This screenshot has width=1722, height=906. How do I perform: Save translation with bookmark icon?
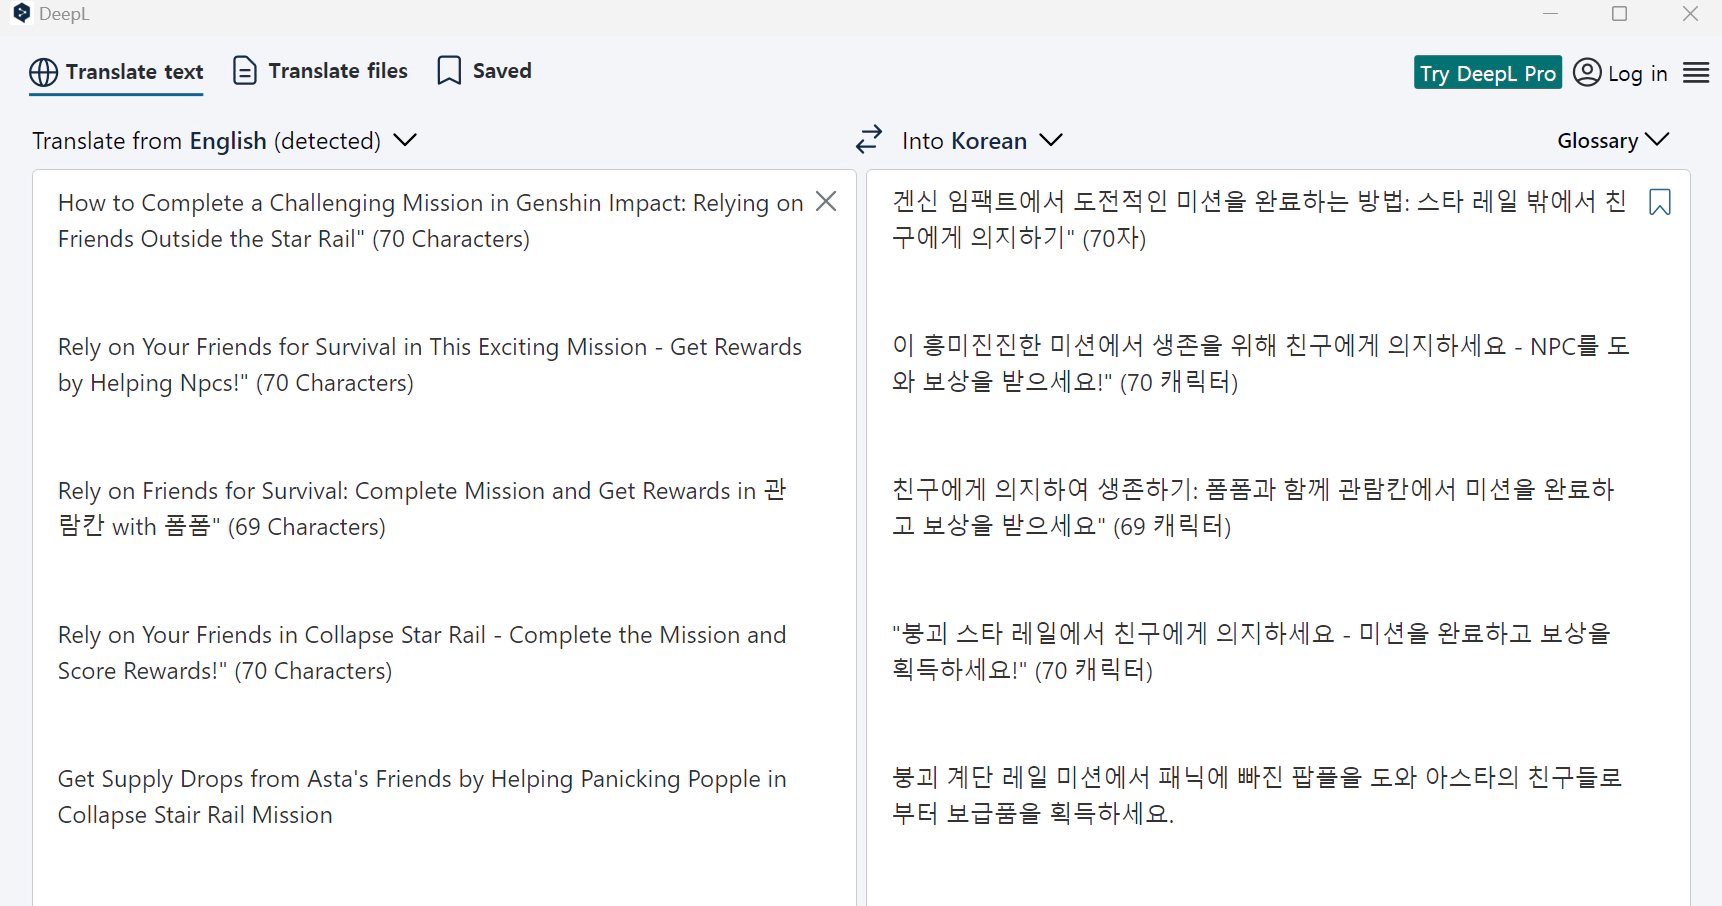tap(1660, 202)
